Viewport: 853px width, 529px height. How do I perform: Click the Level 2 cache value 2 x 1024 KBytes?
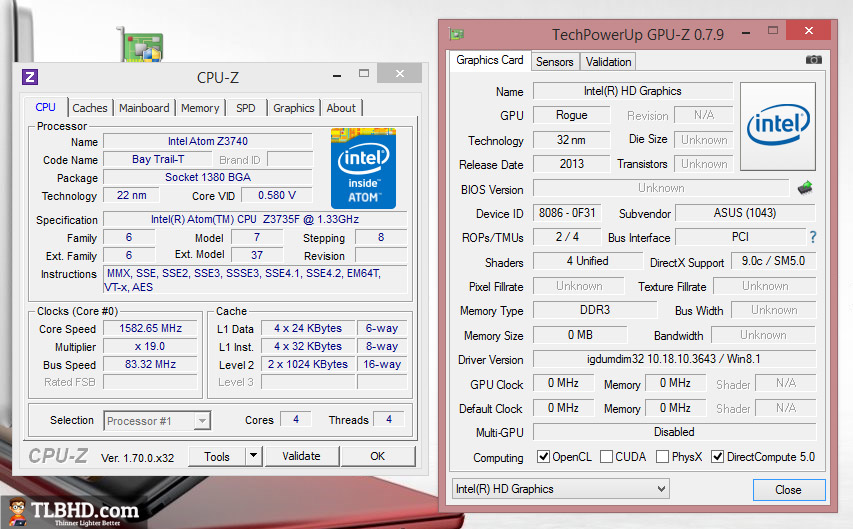tap(308, 364)
